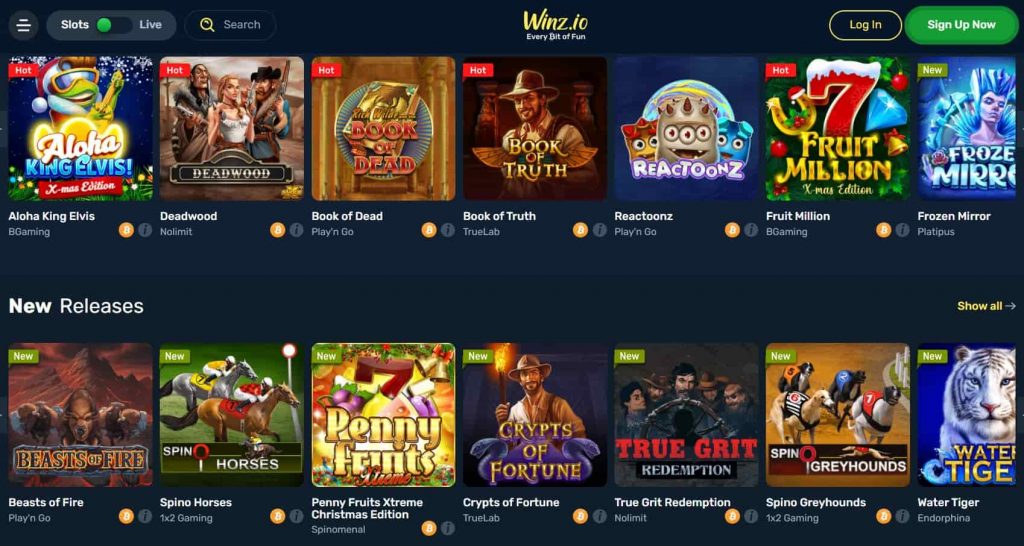This screenshot has height=546, width=1024.
Task: Toggle the Slots/Live switch
Action: 112,25
